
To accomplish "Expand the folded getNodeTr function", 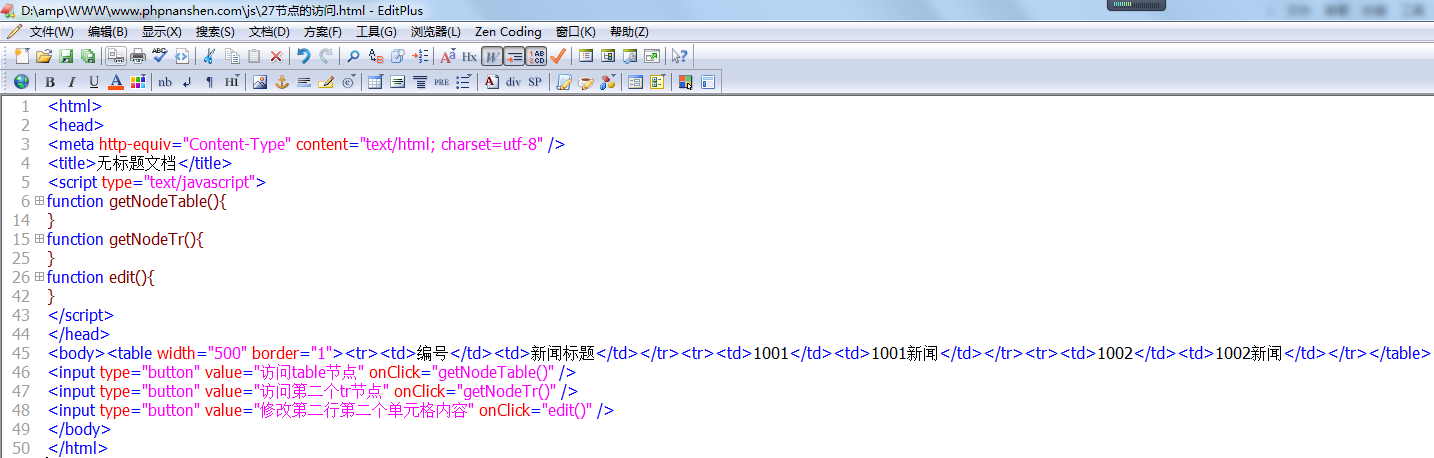I will (39, 239).
